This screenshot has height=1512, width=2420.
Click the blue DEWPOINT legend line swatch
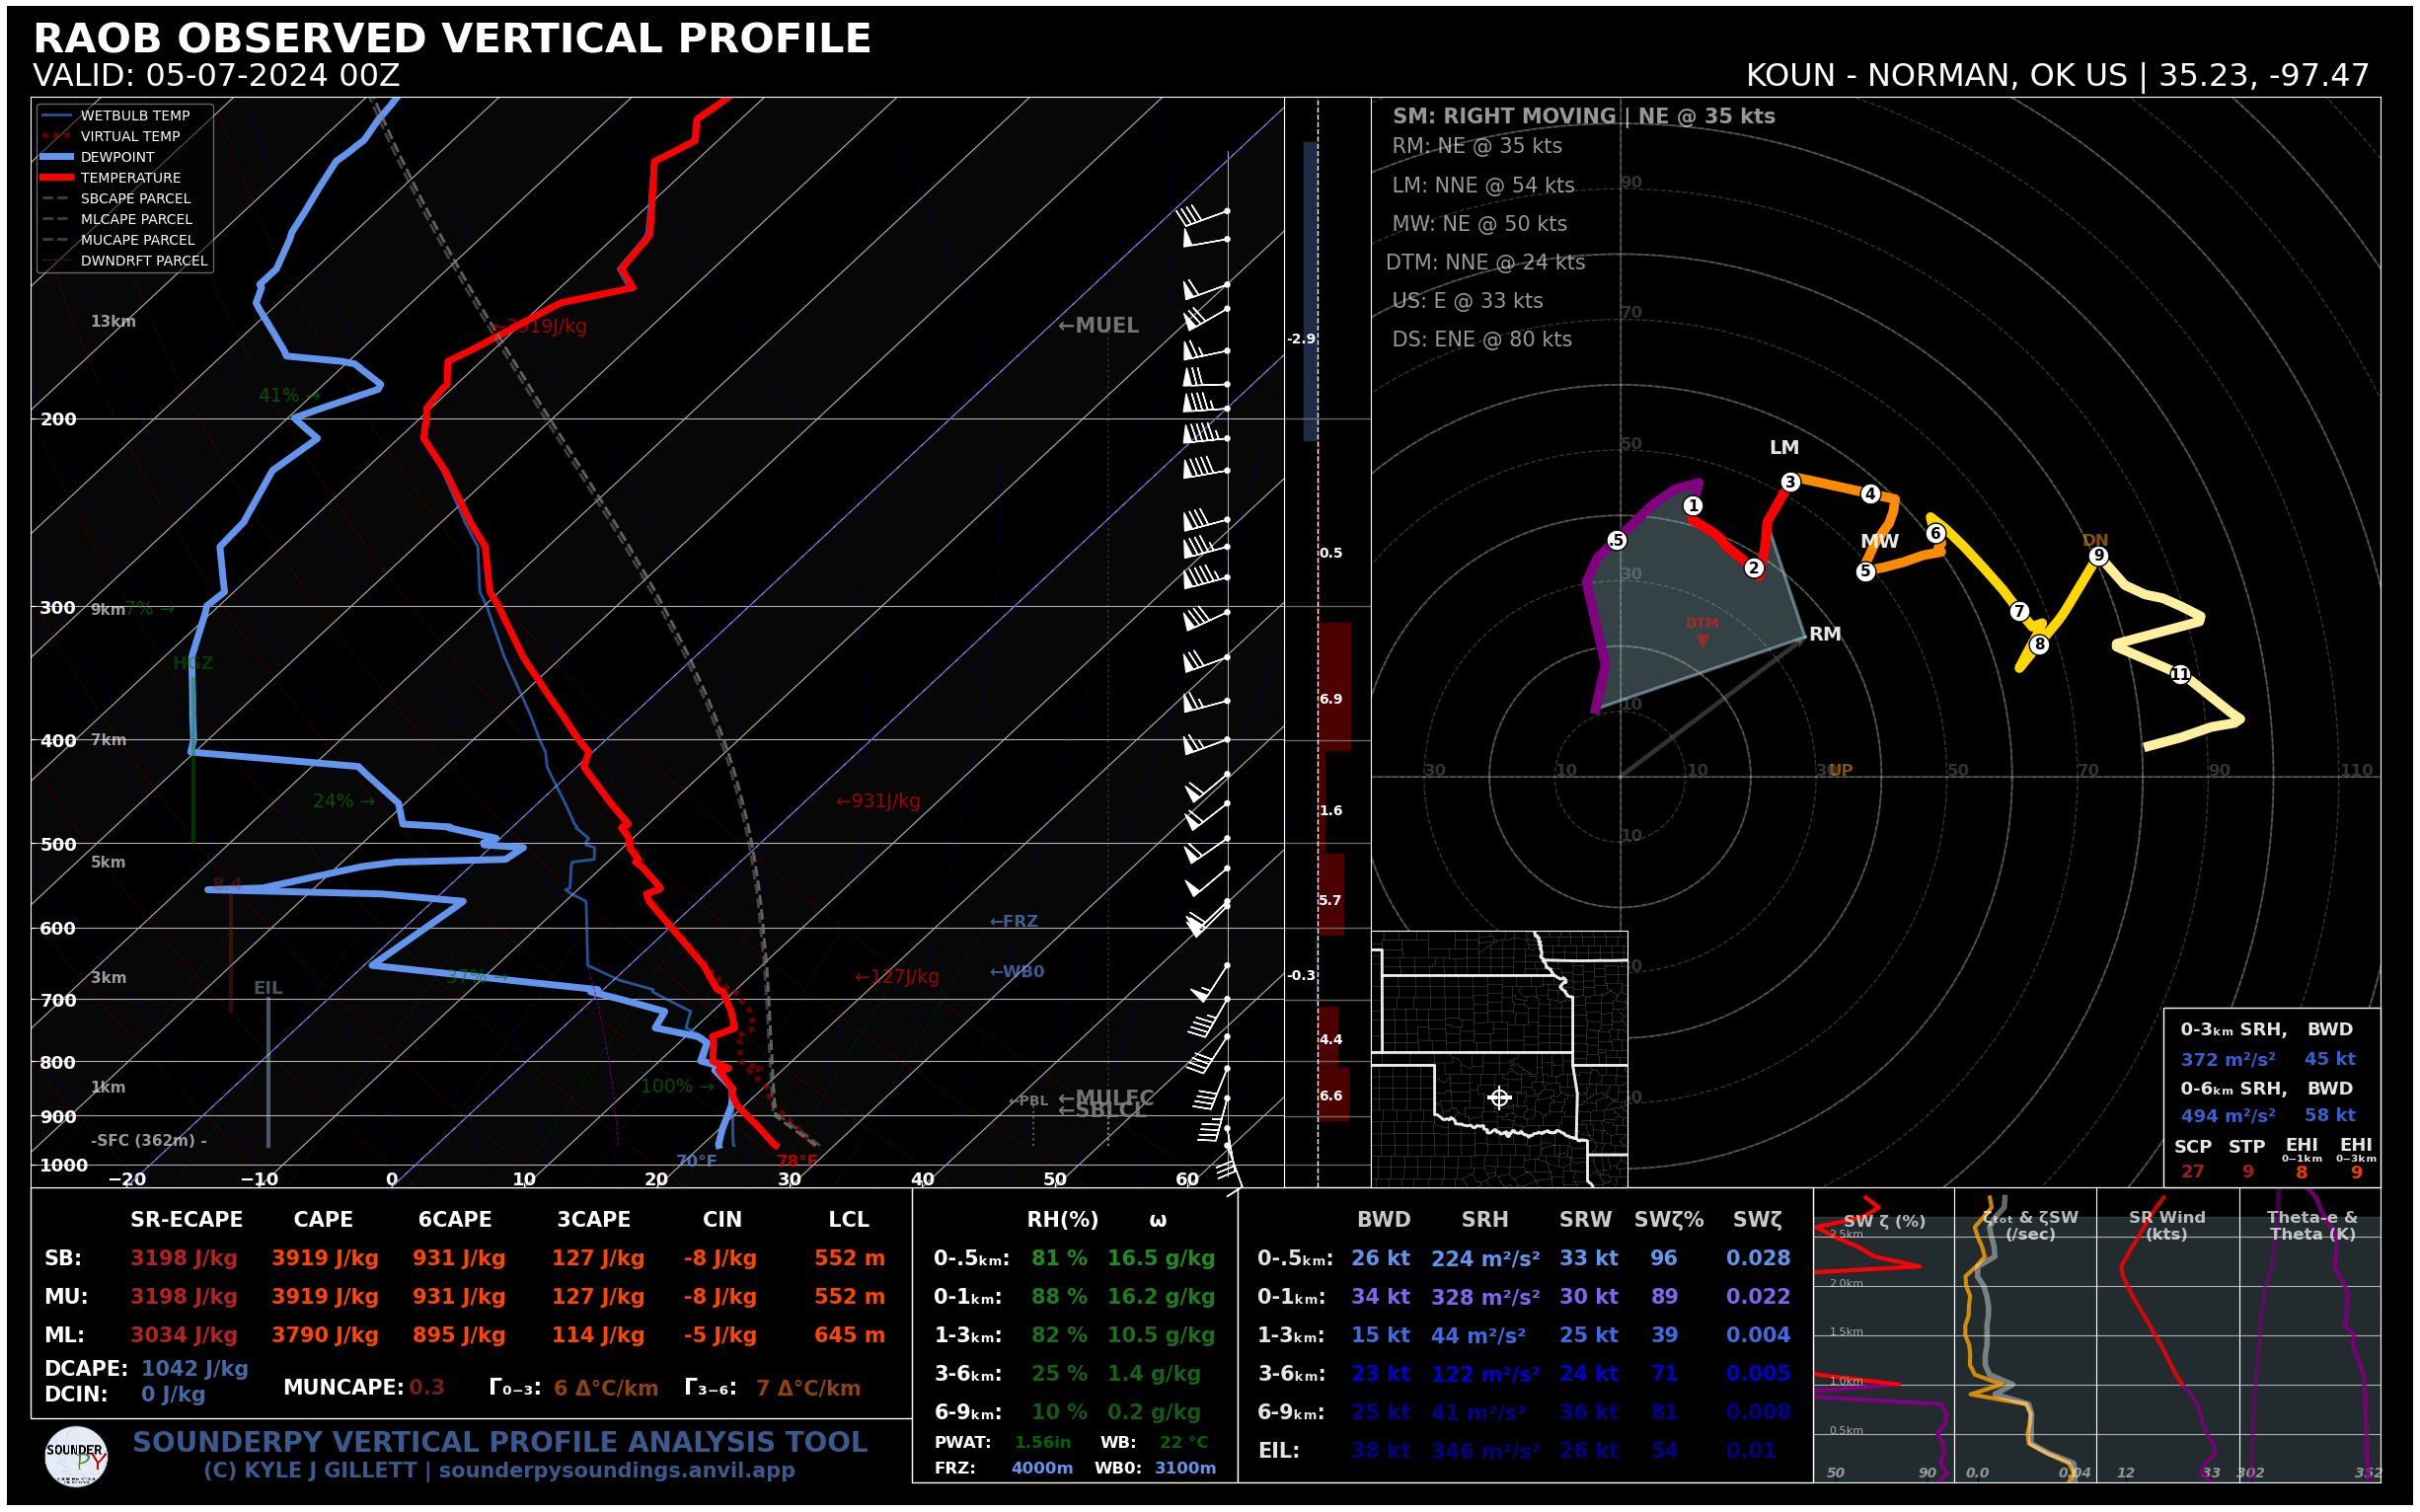point(57,157)
